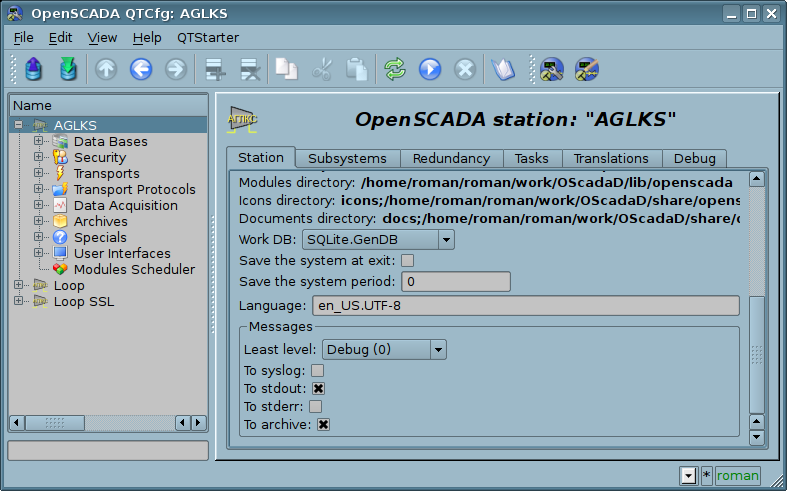Click the tree's horizontal scrollbar handle
This screenshot has height=491, width=787.
tap(54, 422)
